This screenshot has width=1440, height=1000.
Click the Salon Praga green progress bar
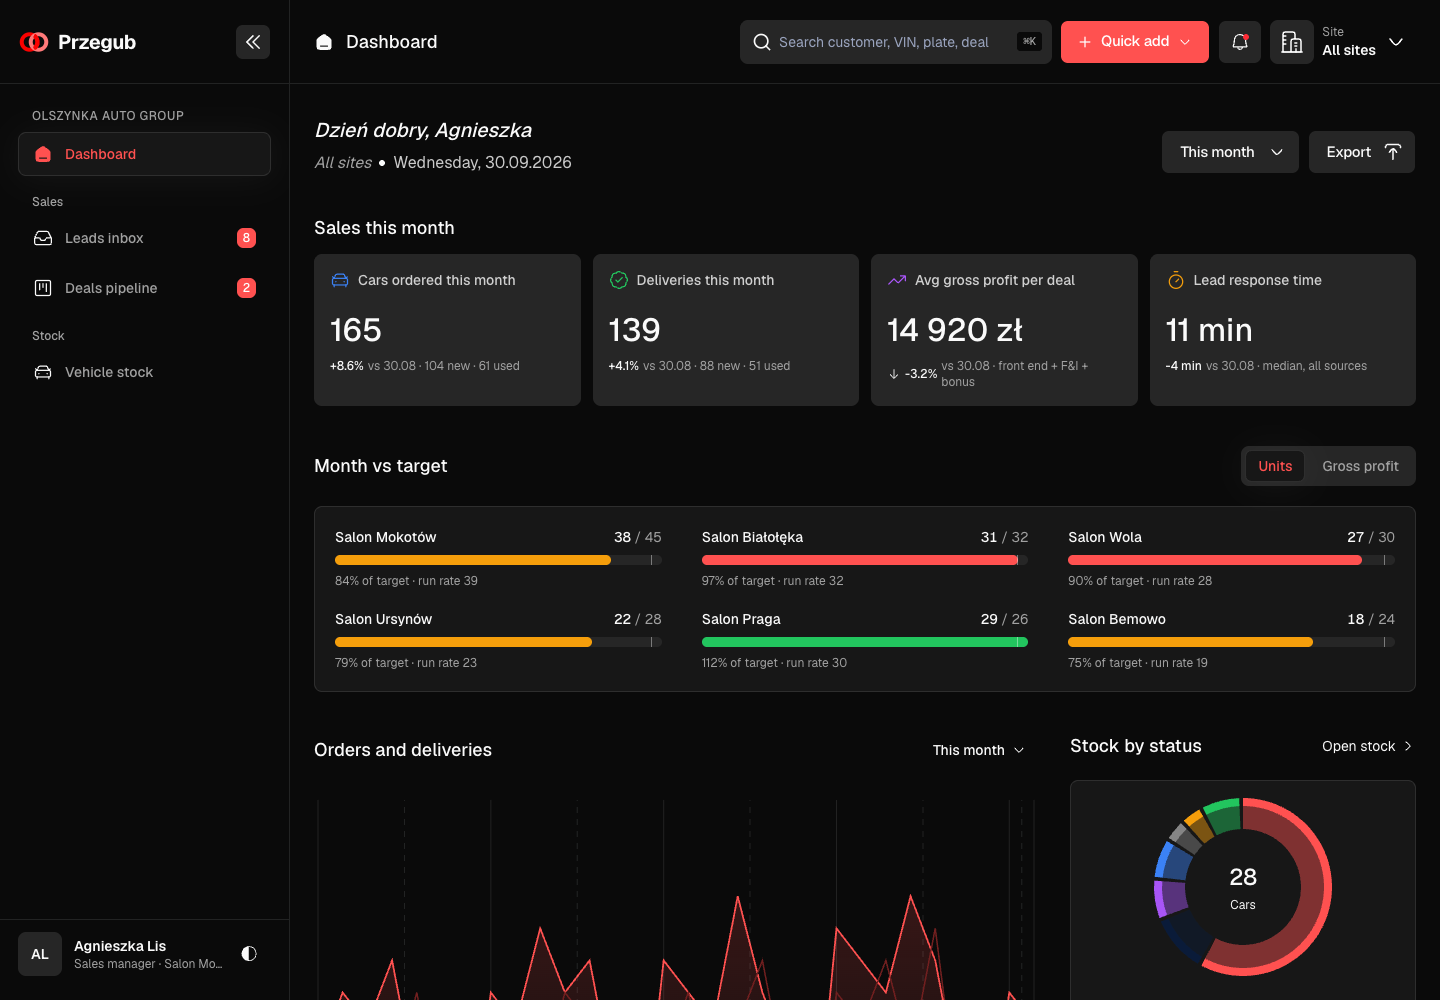point(865,642)
